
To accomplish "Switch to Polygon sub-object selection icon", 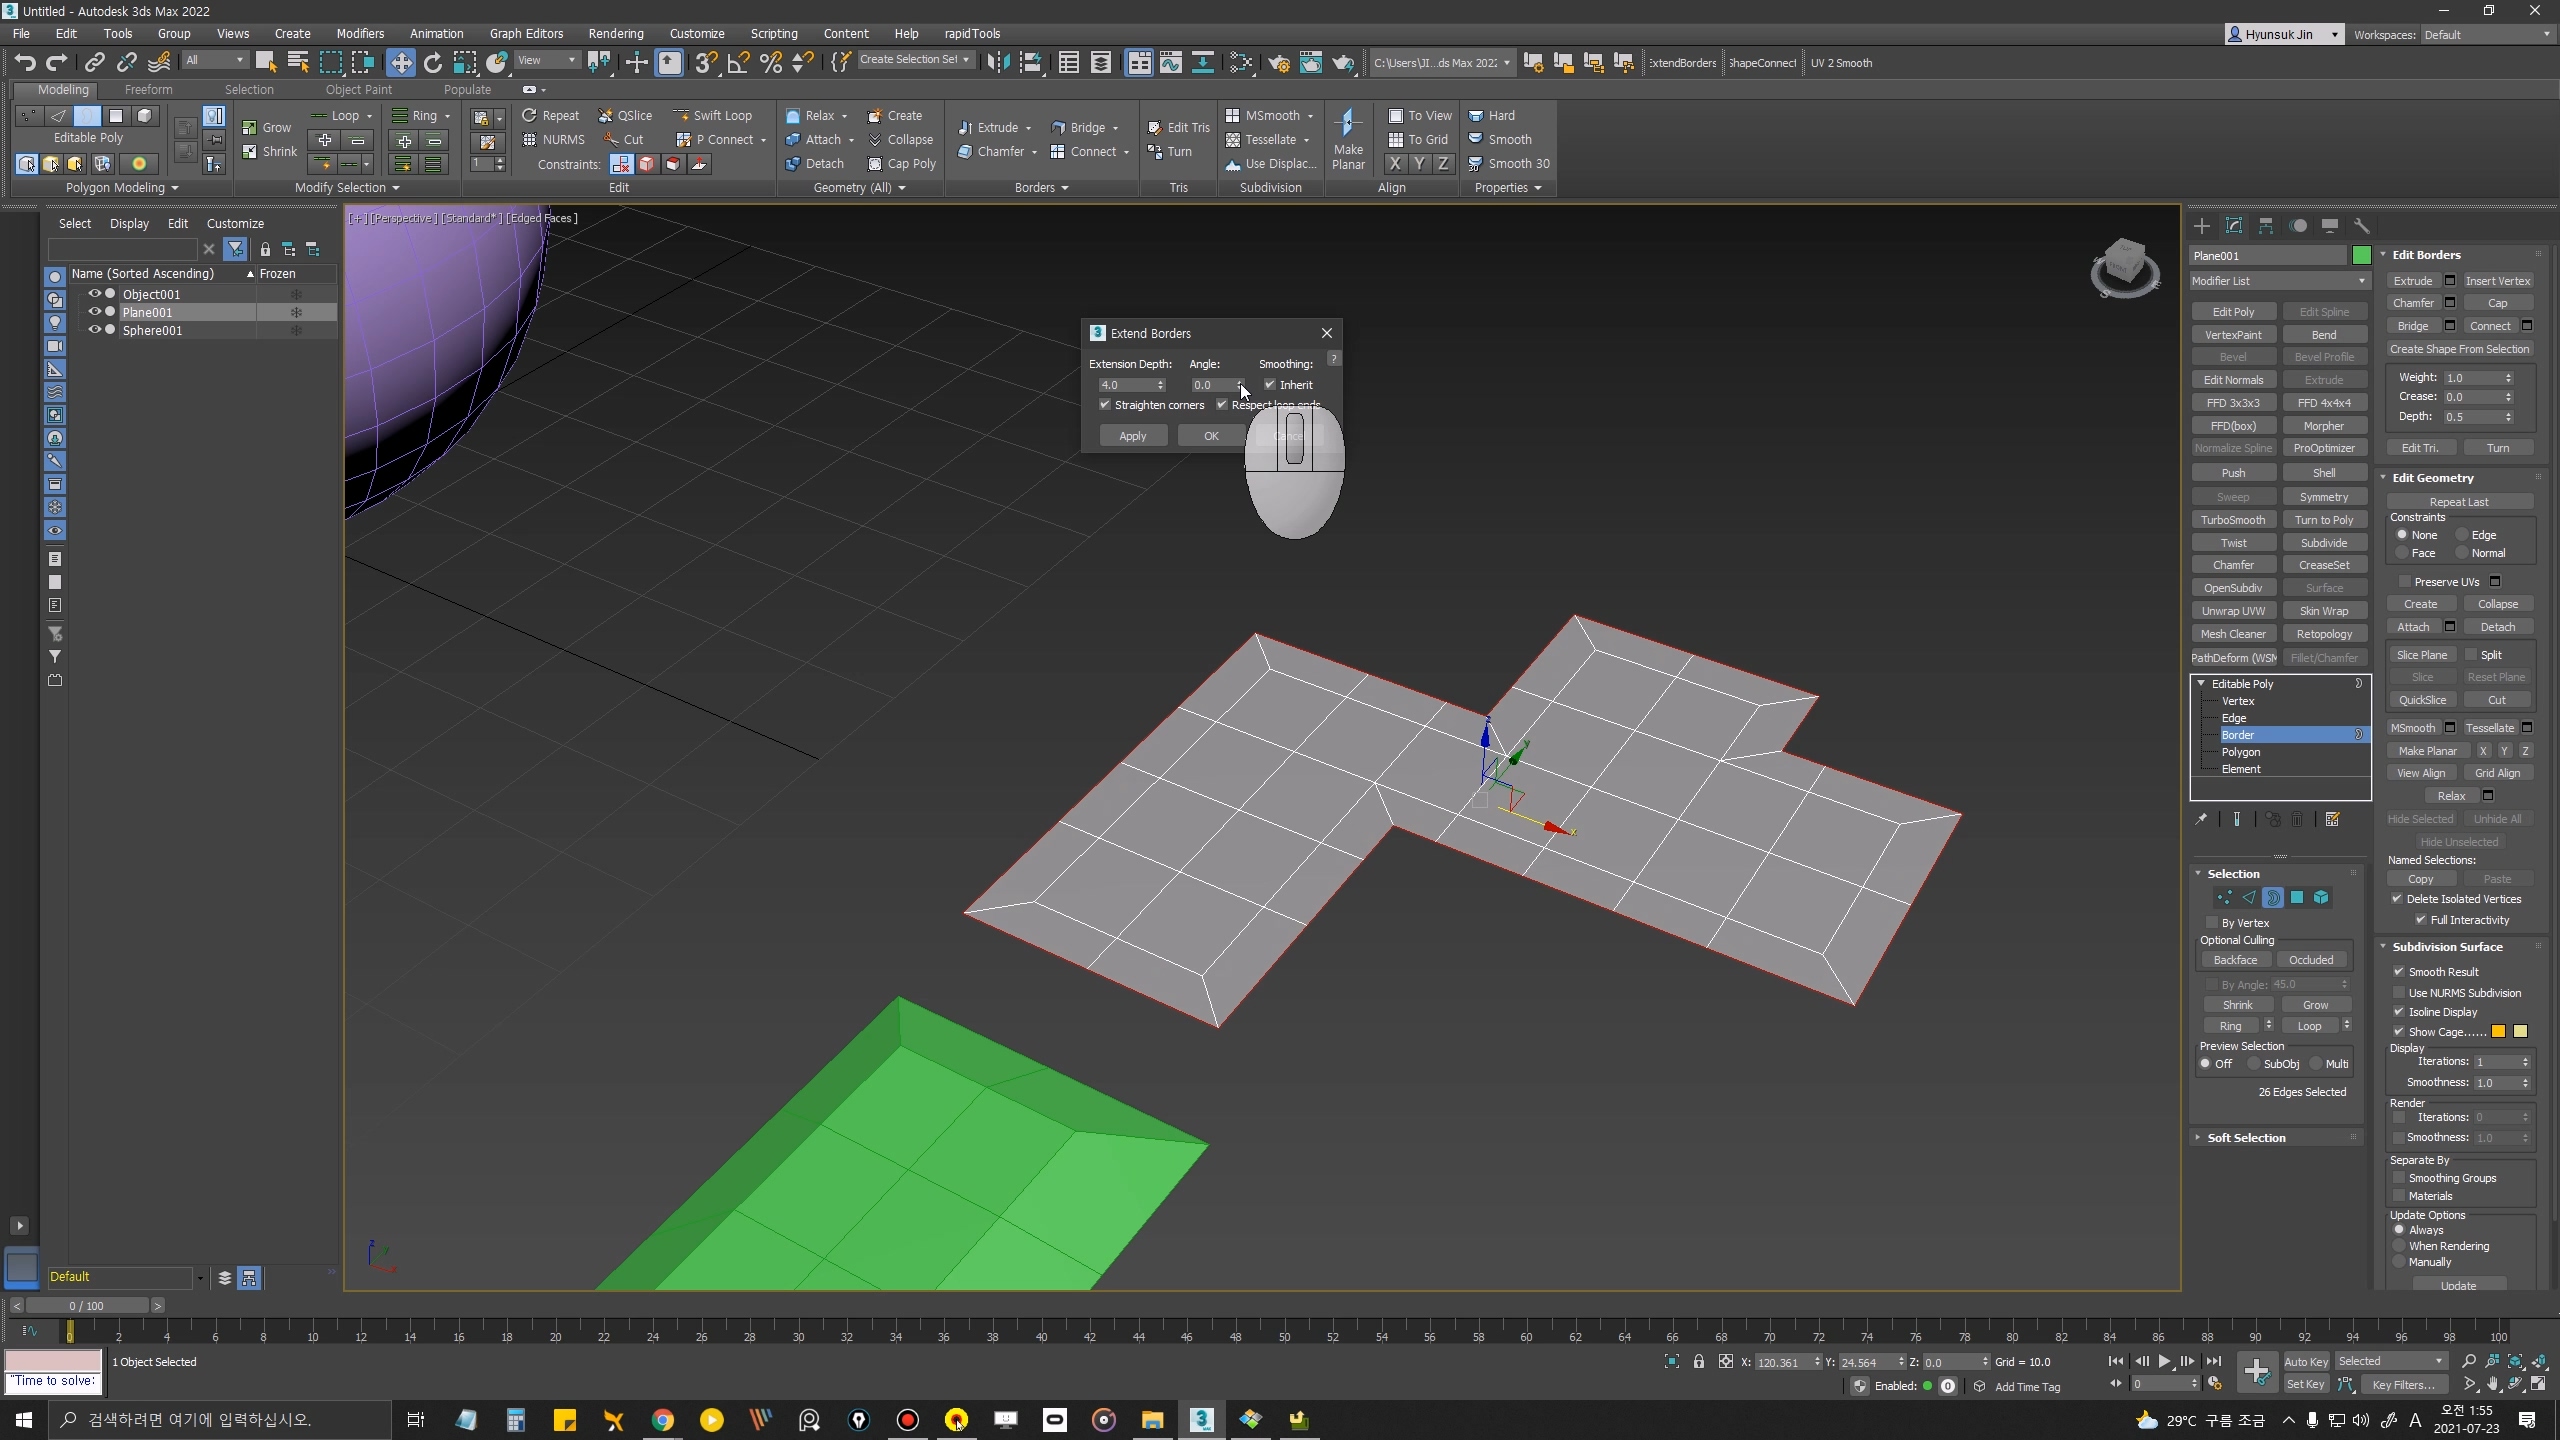I will (x=2297, y=898).
